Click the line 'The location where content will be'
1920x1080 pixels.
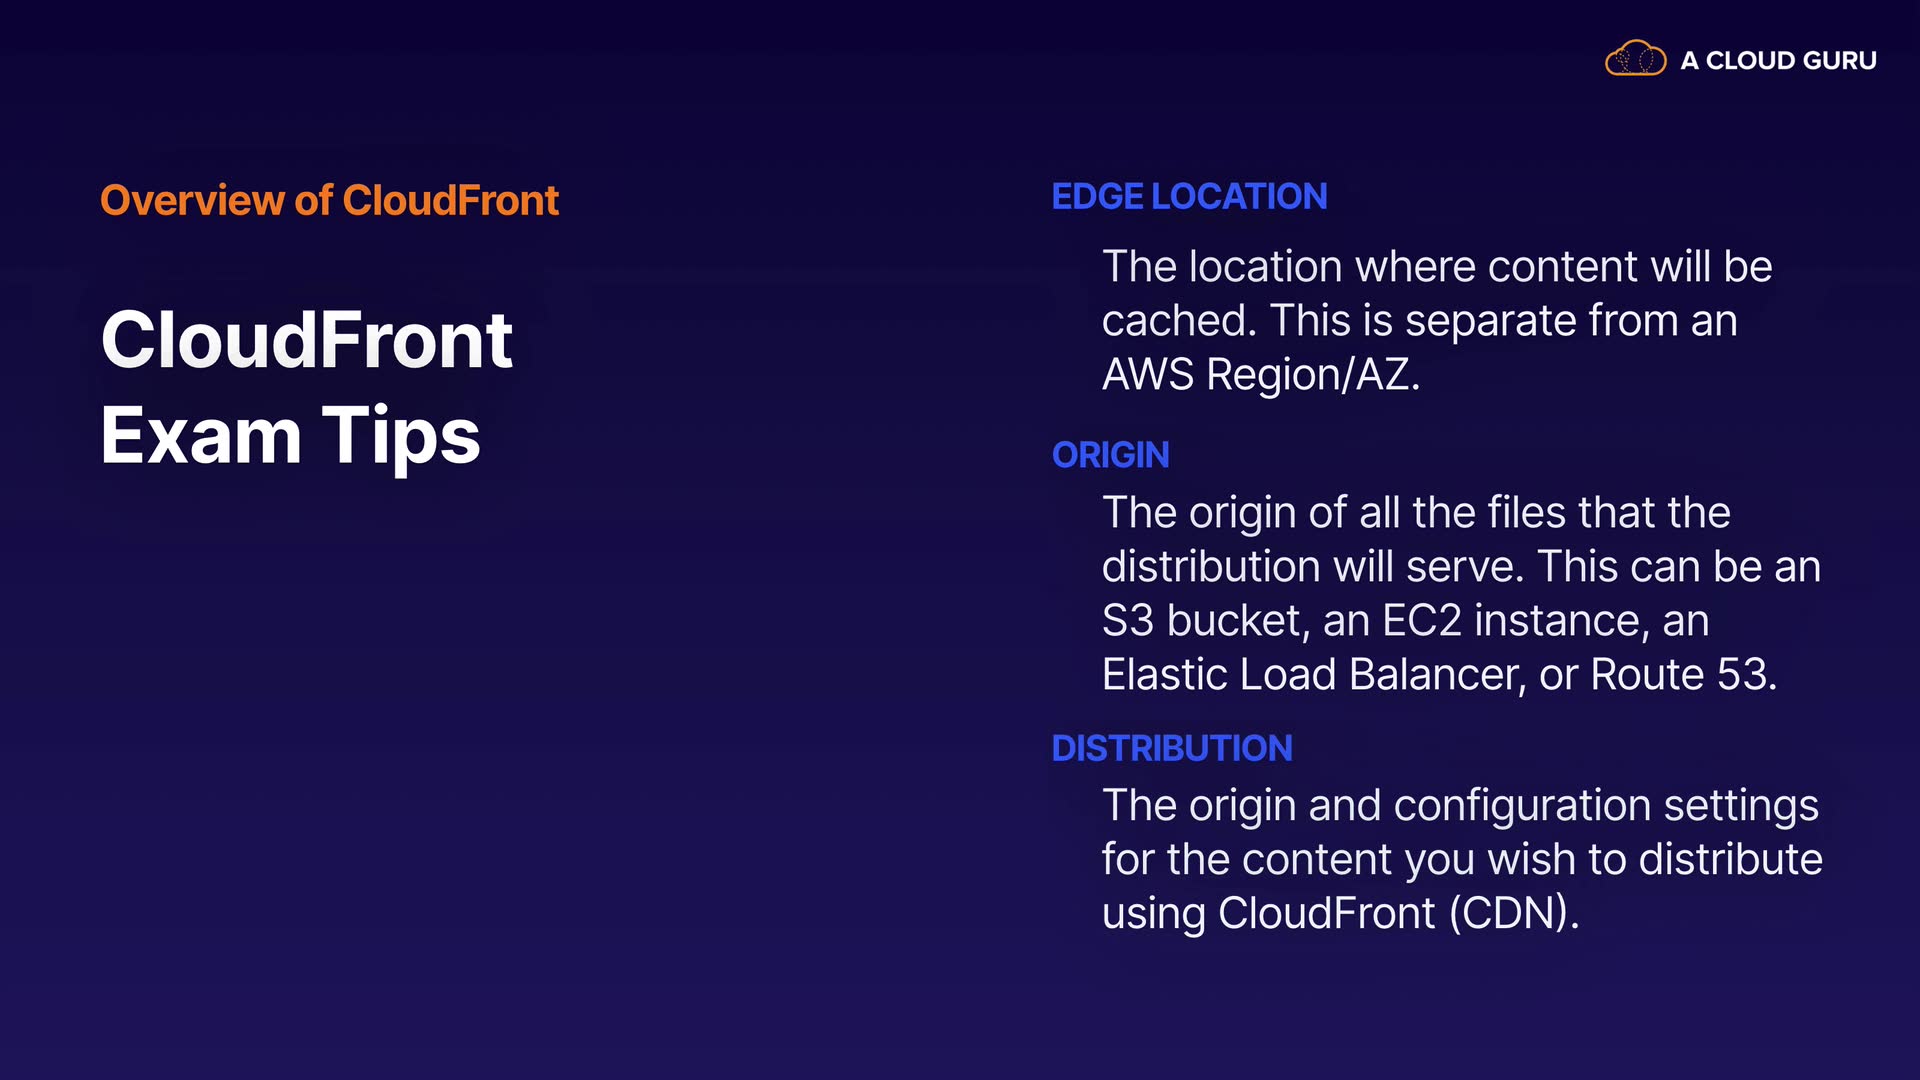(x=1436, y=267)
